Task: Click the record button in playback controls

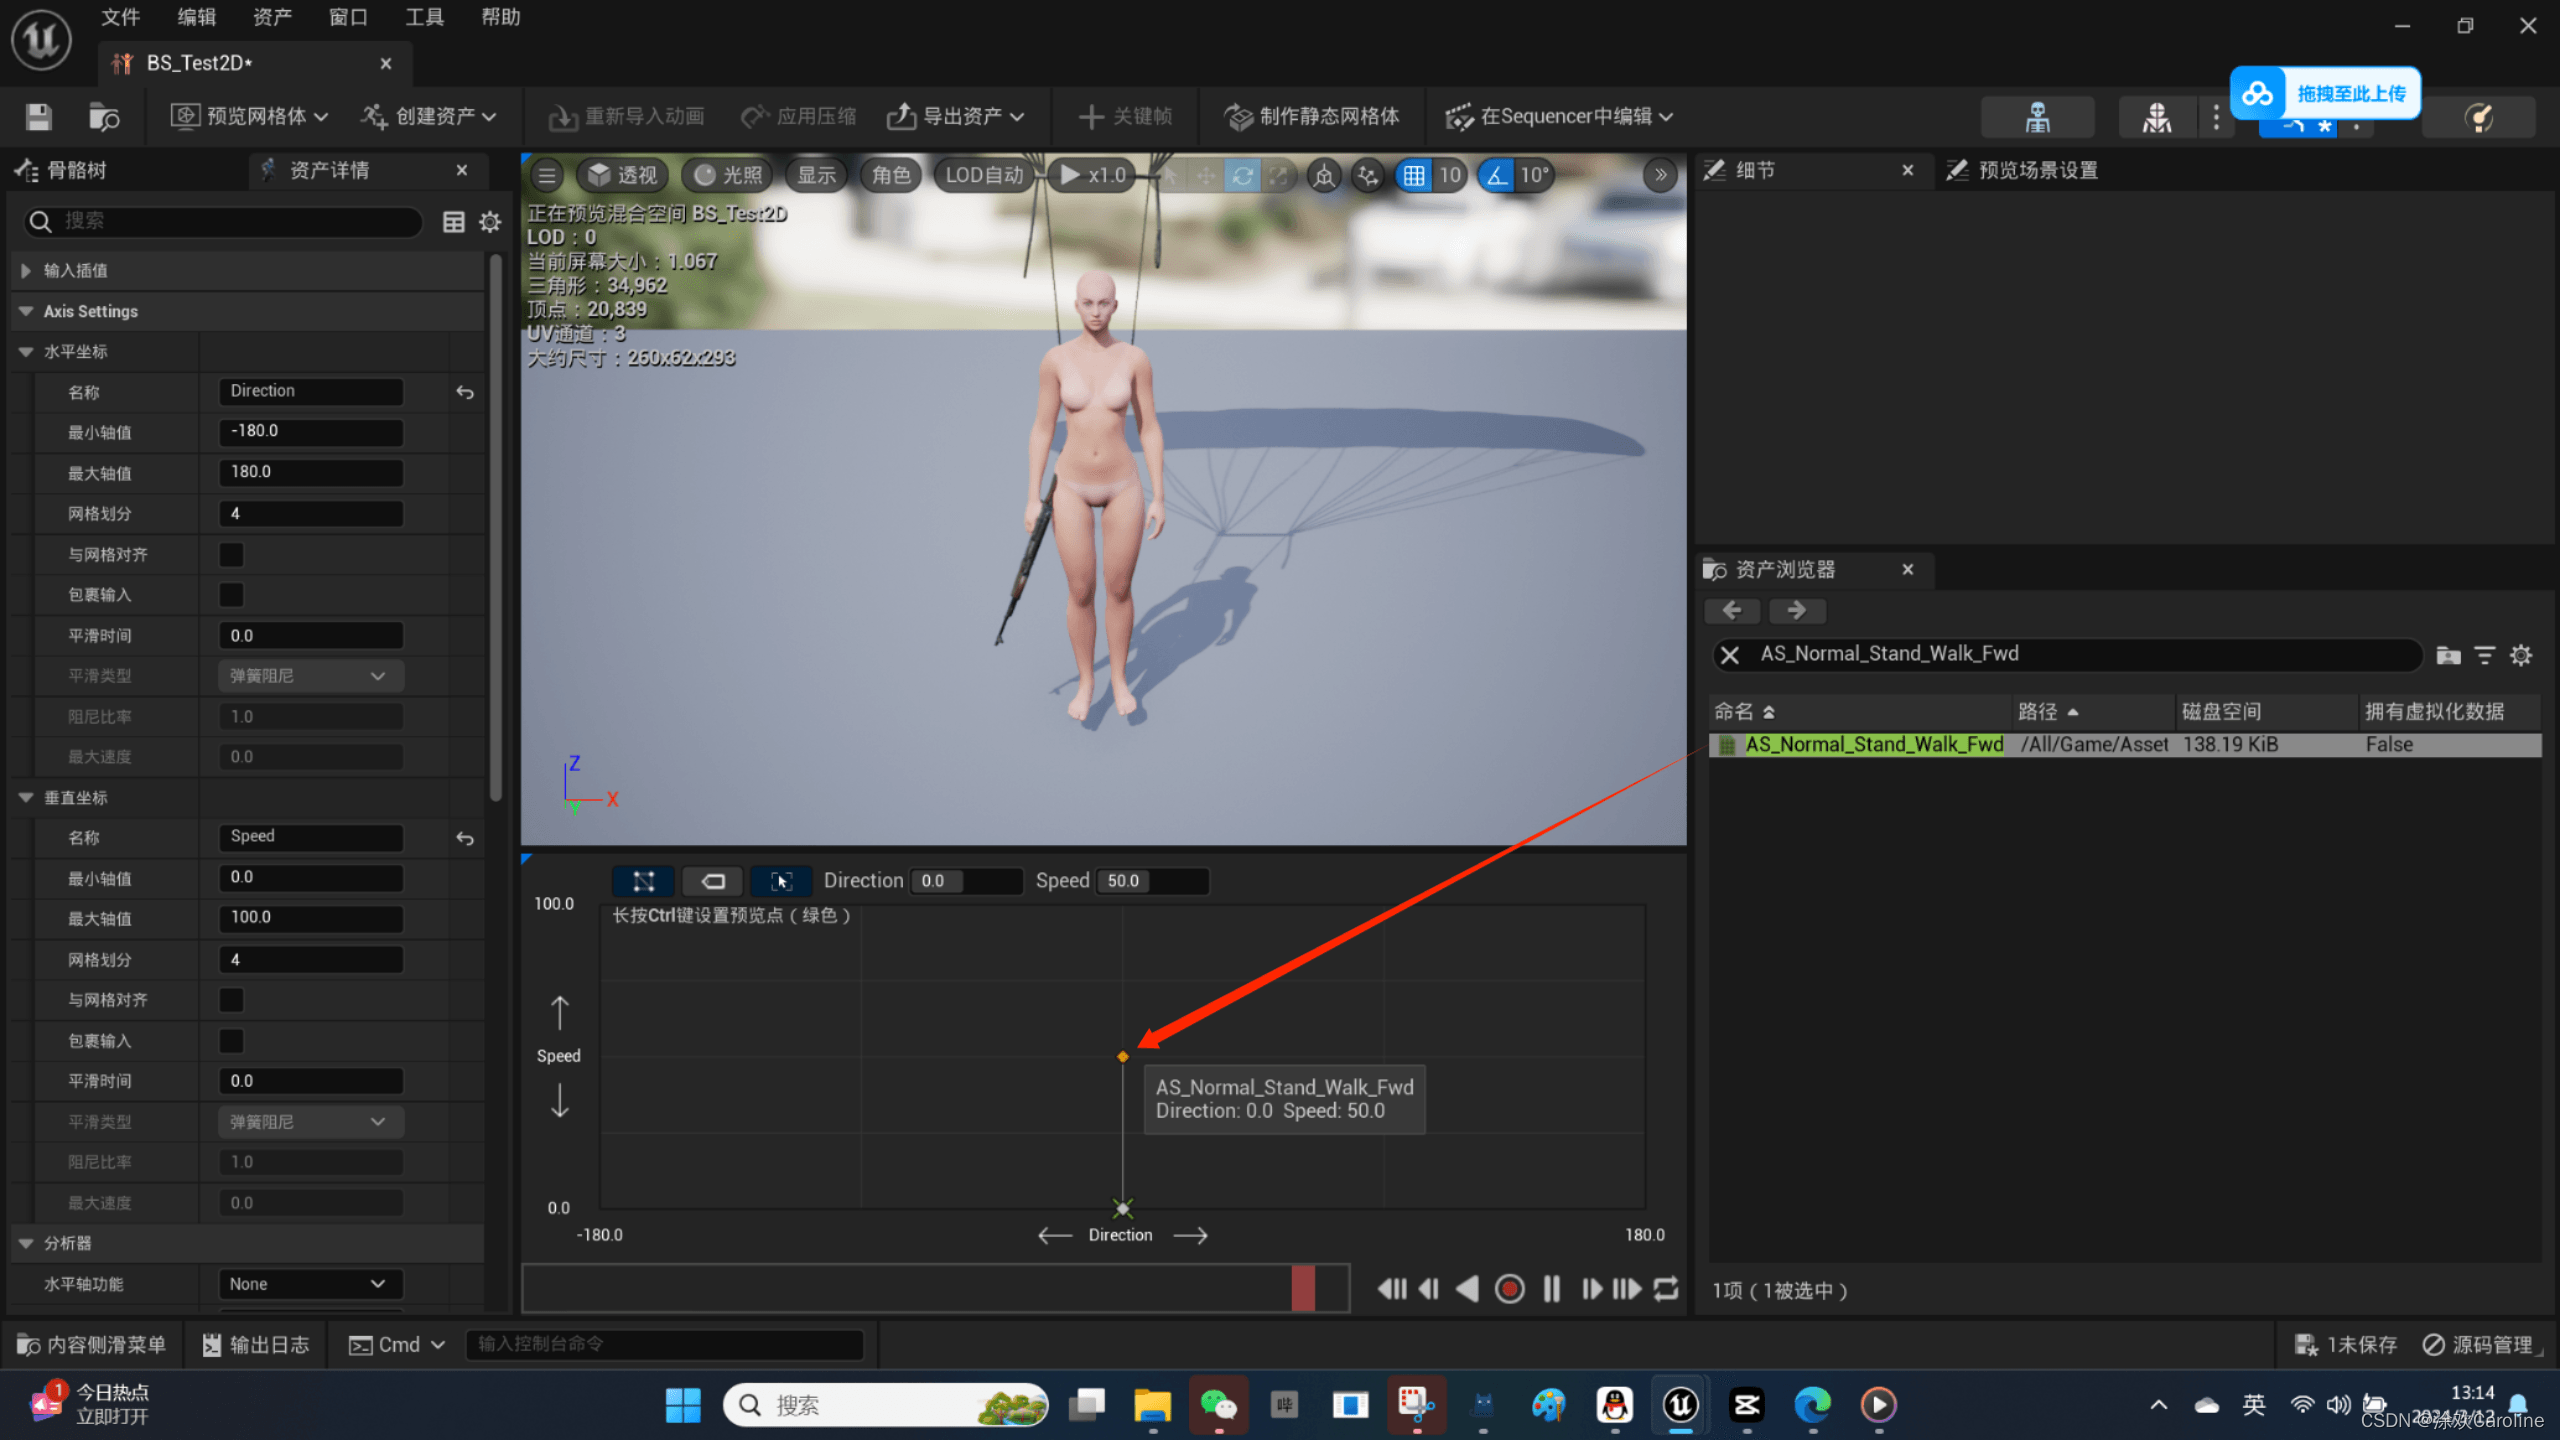Action: [x=1509, y=1289]
